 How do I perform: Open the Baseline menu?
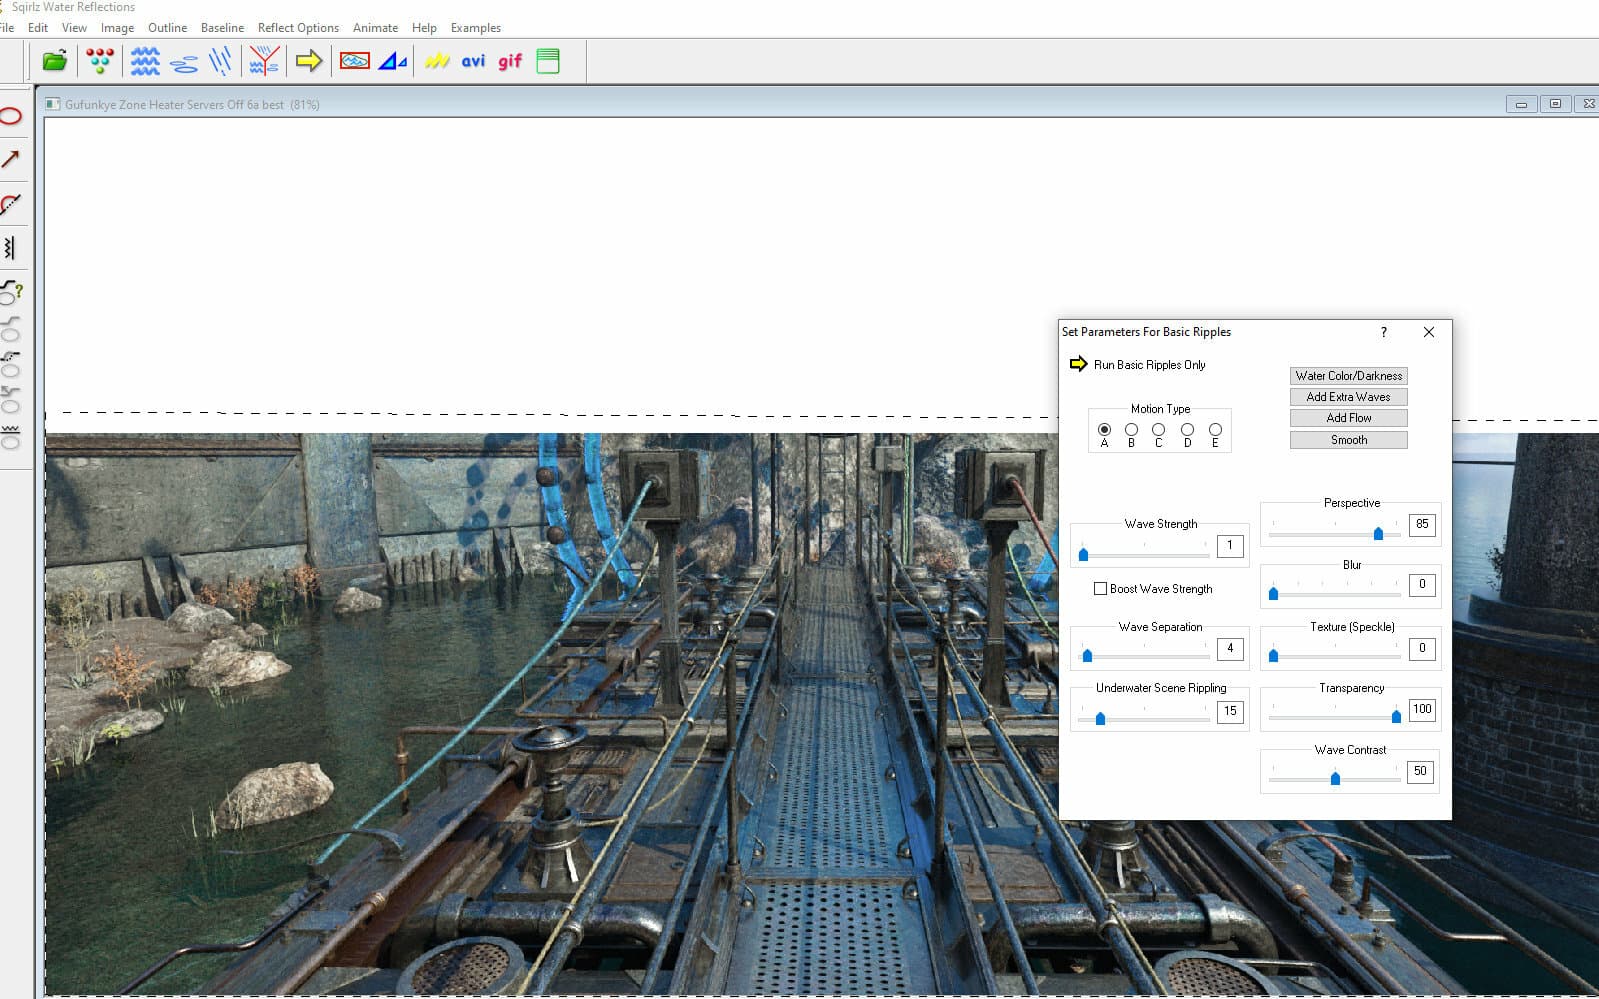[x=222, y=28]
